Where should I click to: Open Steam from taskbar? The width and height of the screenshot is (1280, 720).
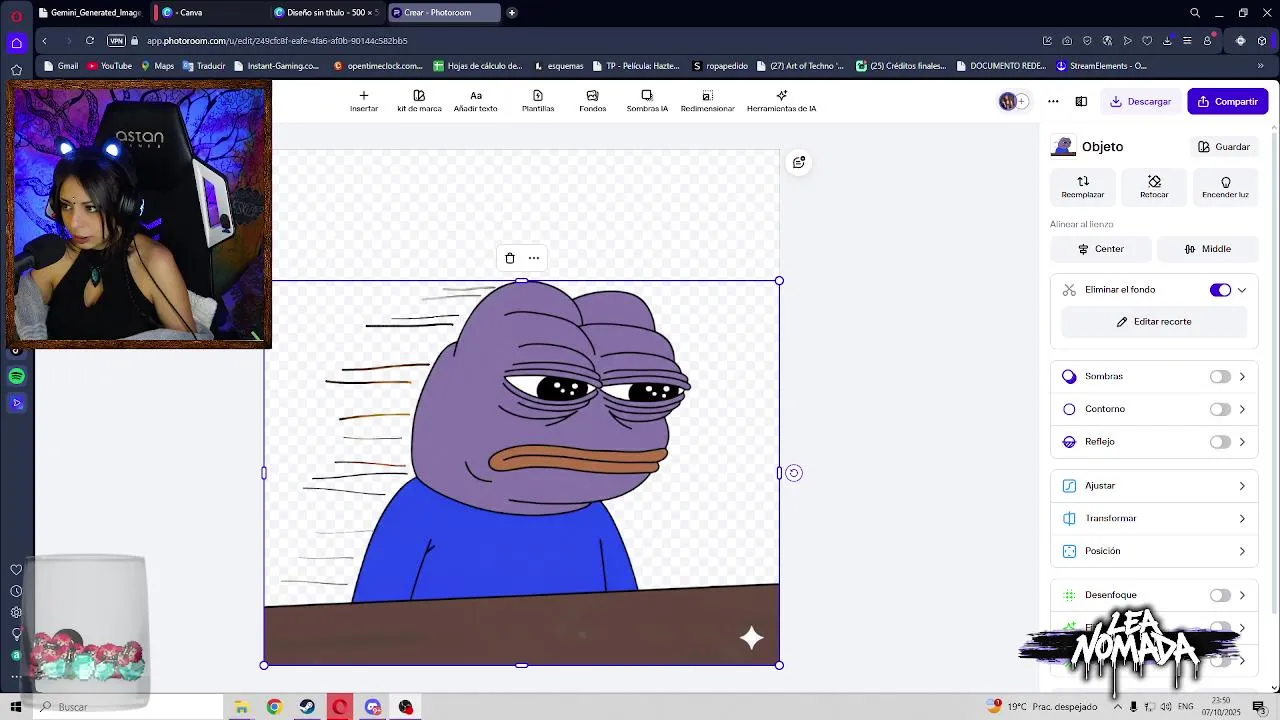[x=307, y=707]
